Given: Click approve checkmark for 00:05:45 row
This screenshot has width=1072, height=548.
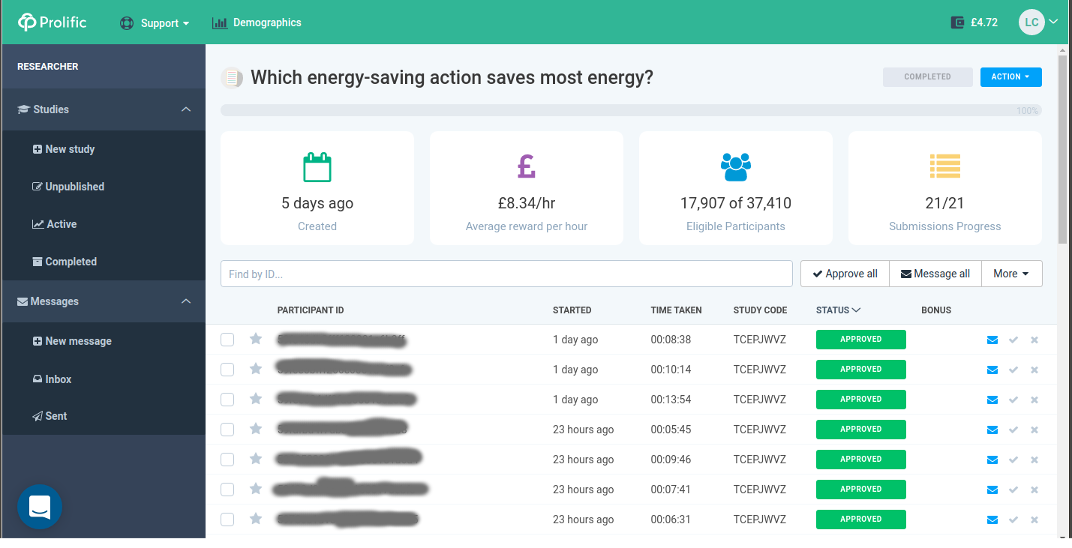Looking at the screenshot, I should pyautogui.click(x=1013, y=430).
